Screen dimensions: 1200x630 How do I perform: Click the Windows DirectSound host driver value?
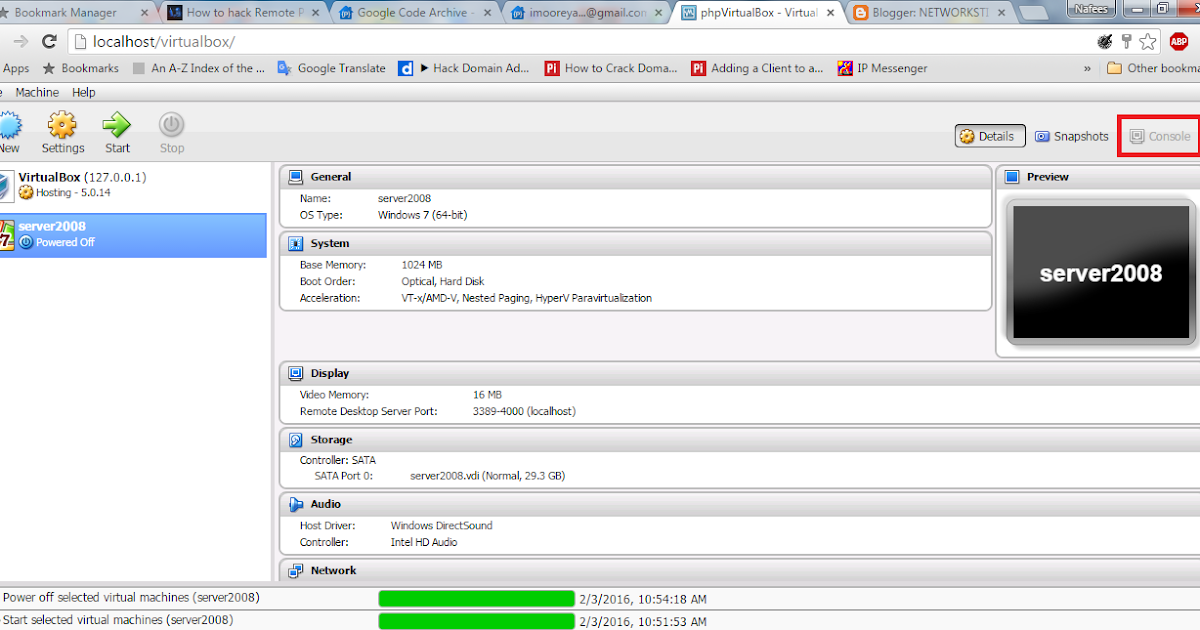tap(441, 526)
